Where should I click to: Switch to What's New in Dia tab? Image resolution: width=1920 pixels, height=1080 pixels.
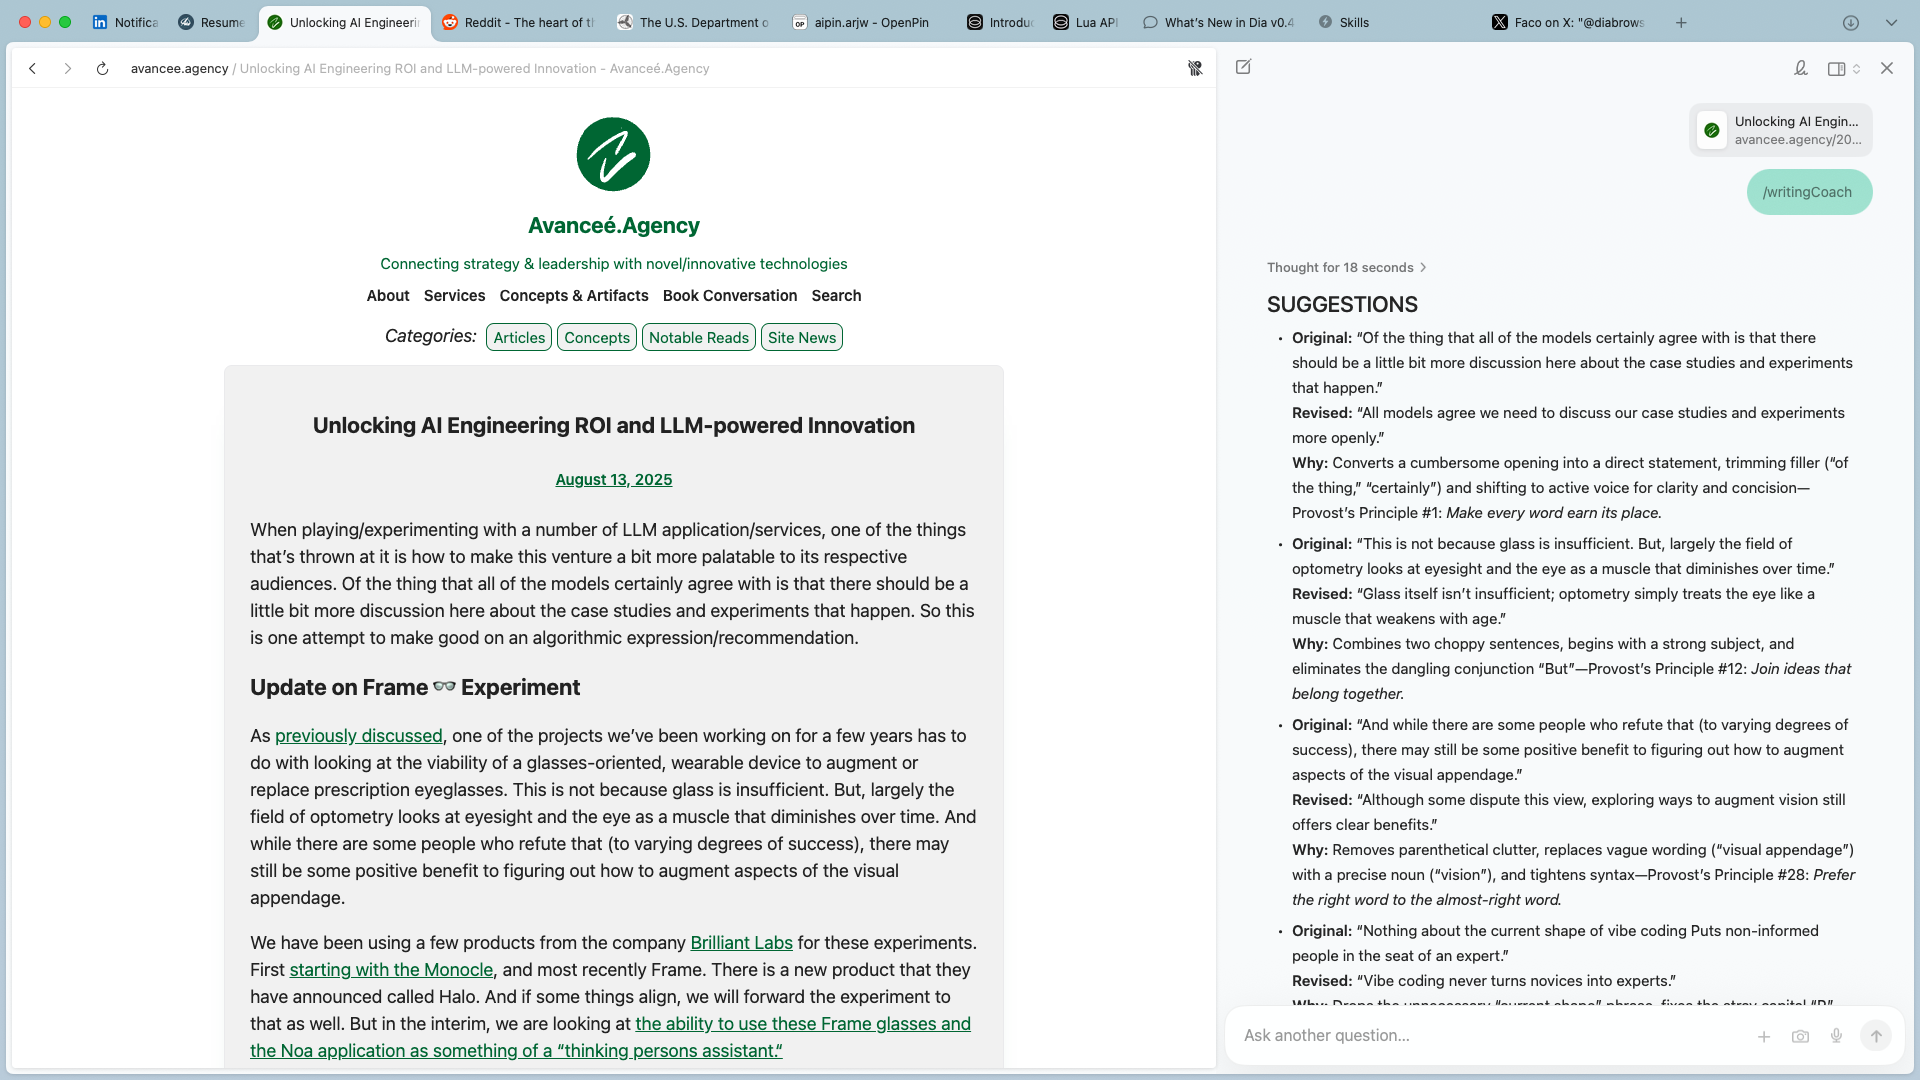(1218, 22)
